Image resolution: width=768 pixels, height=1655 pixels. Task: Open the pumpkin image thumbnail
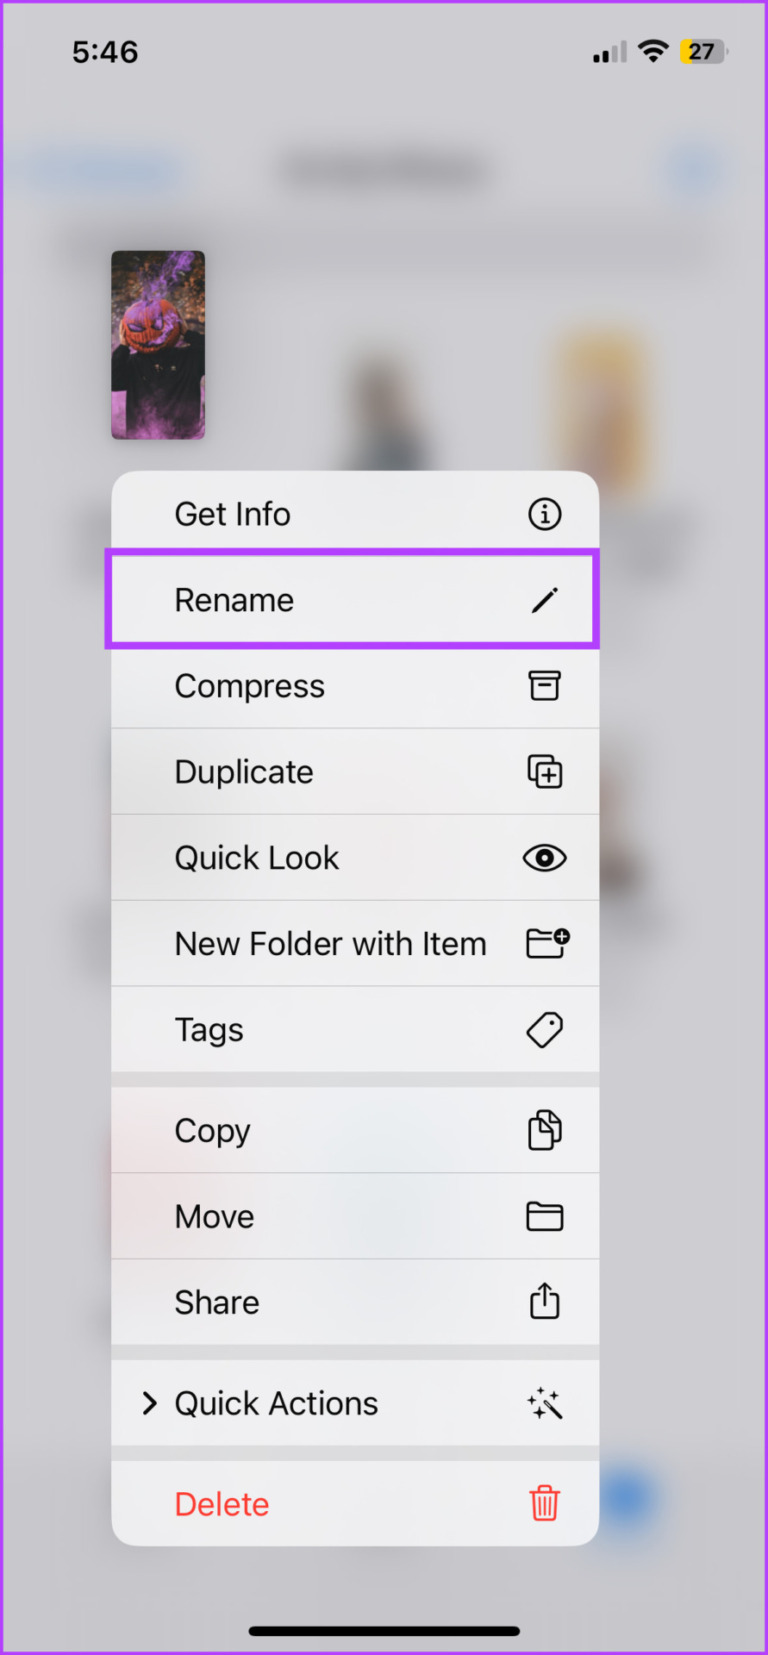click(157, 345)
